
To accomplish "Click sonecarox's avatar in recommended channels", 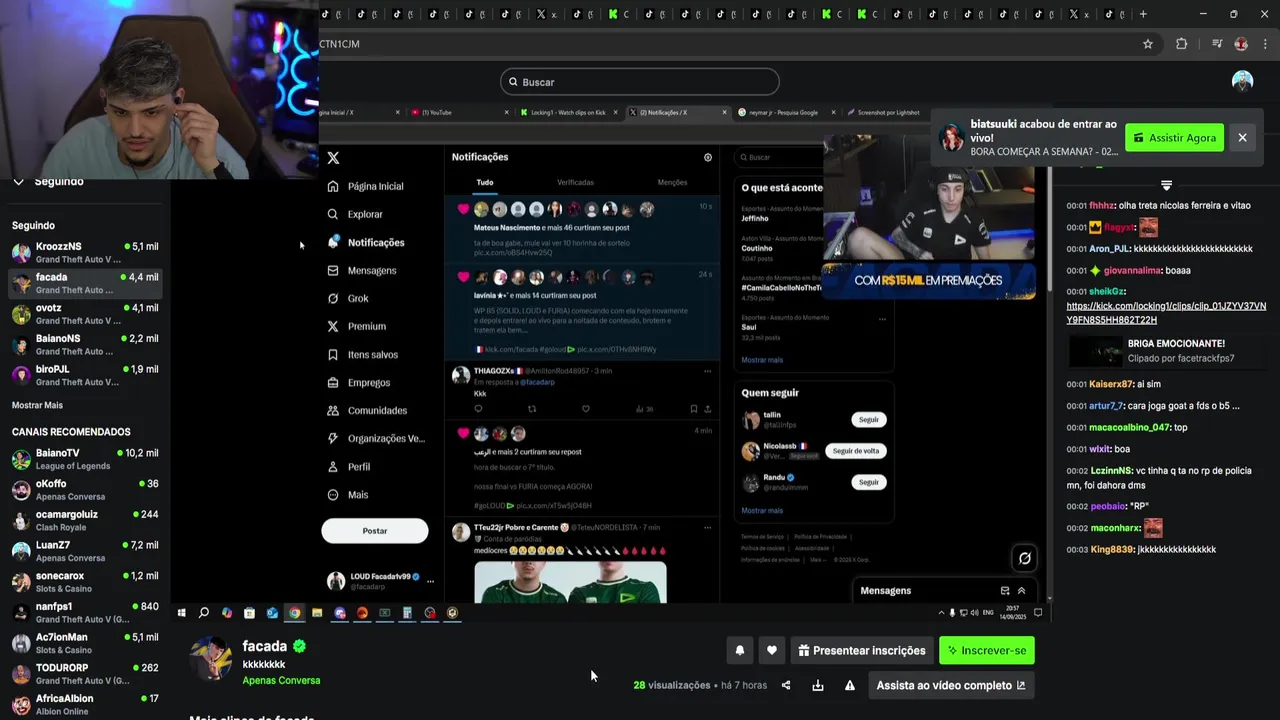I will (21, 582).
